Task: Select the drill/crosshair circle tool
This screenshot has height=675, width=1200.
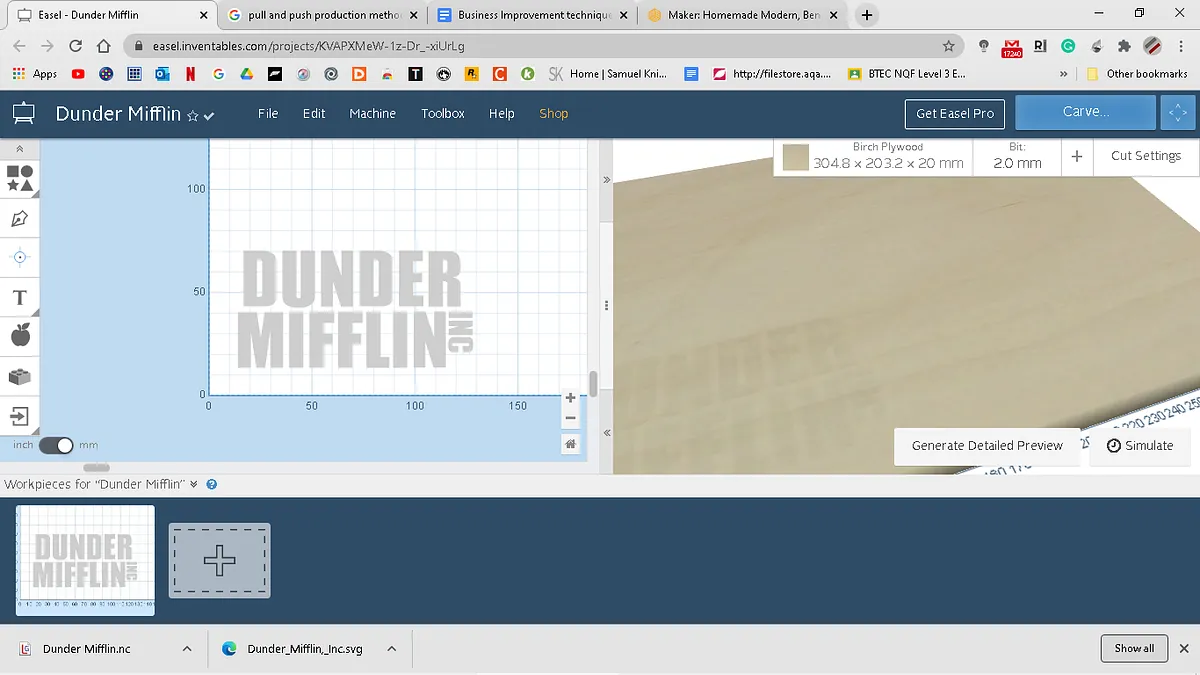Action: pyautogui.click(x=20, y=257)
